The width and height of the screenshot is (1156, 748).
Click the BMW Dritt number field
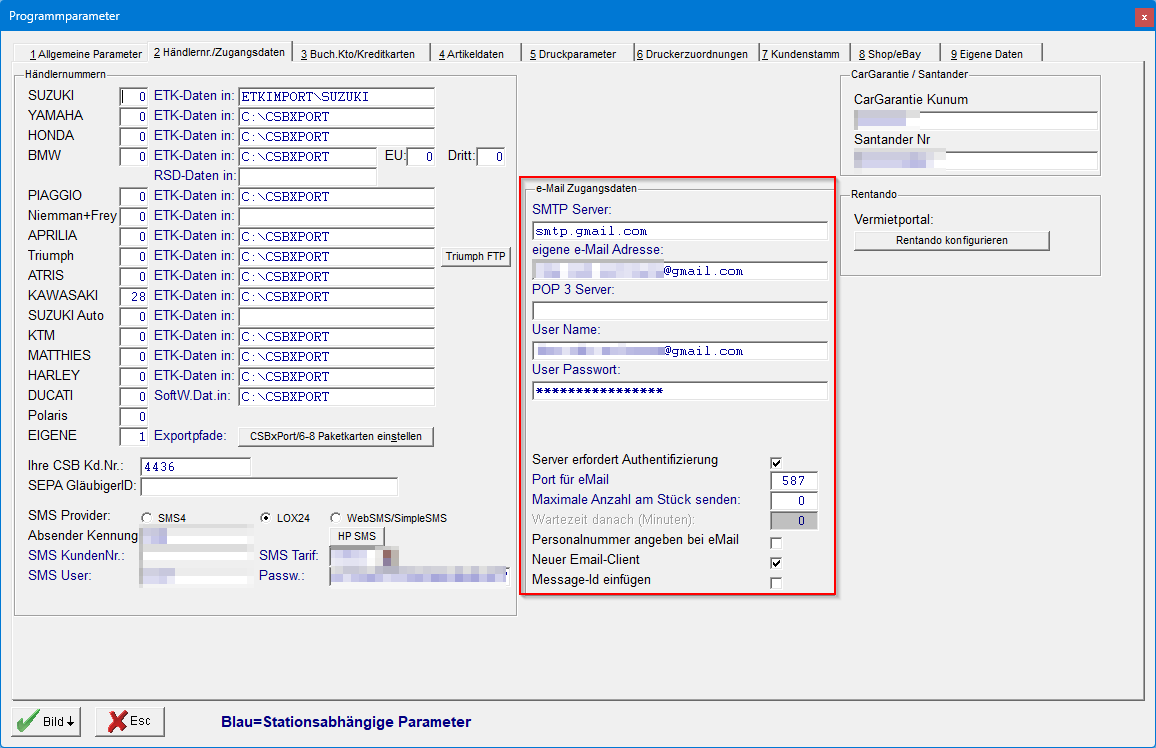[490, 156]
